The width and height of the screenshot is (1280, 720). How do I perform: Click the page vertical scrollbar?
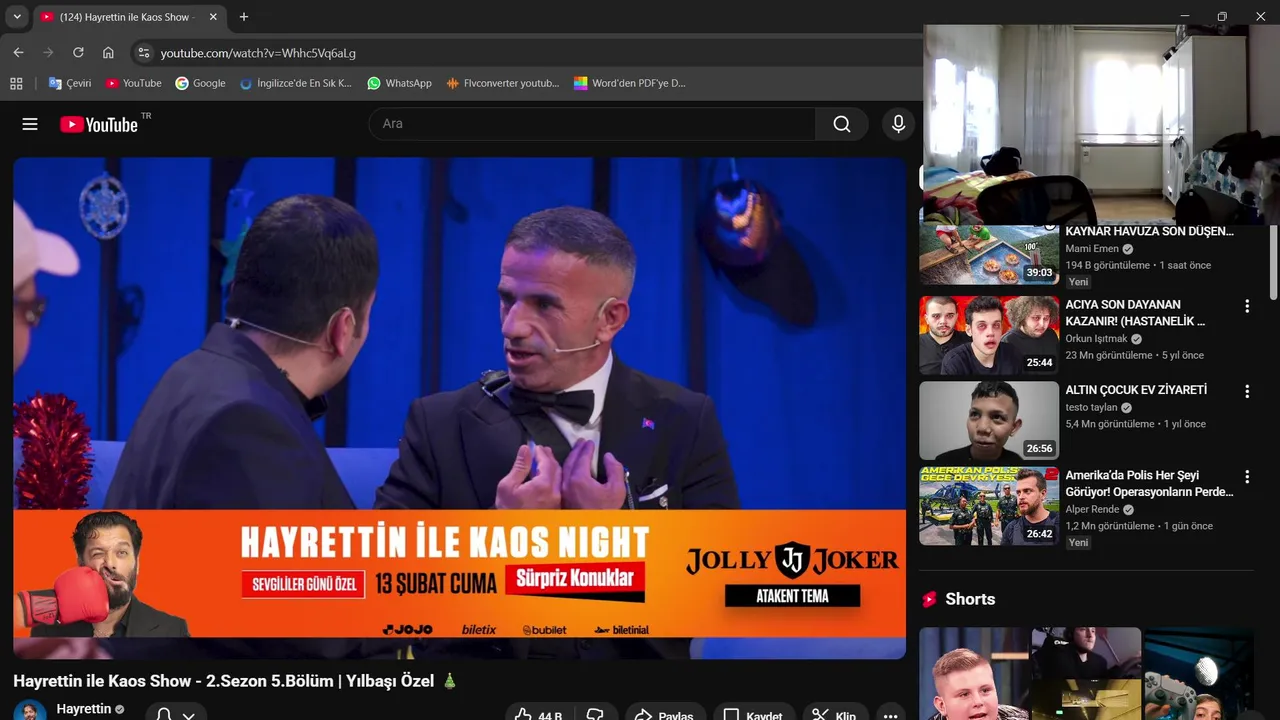[x=1274, y=260]
